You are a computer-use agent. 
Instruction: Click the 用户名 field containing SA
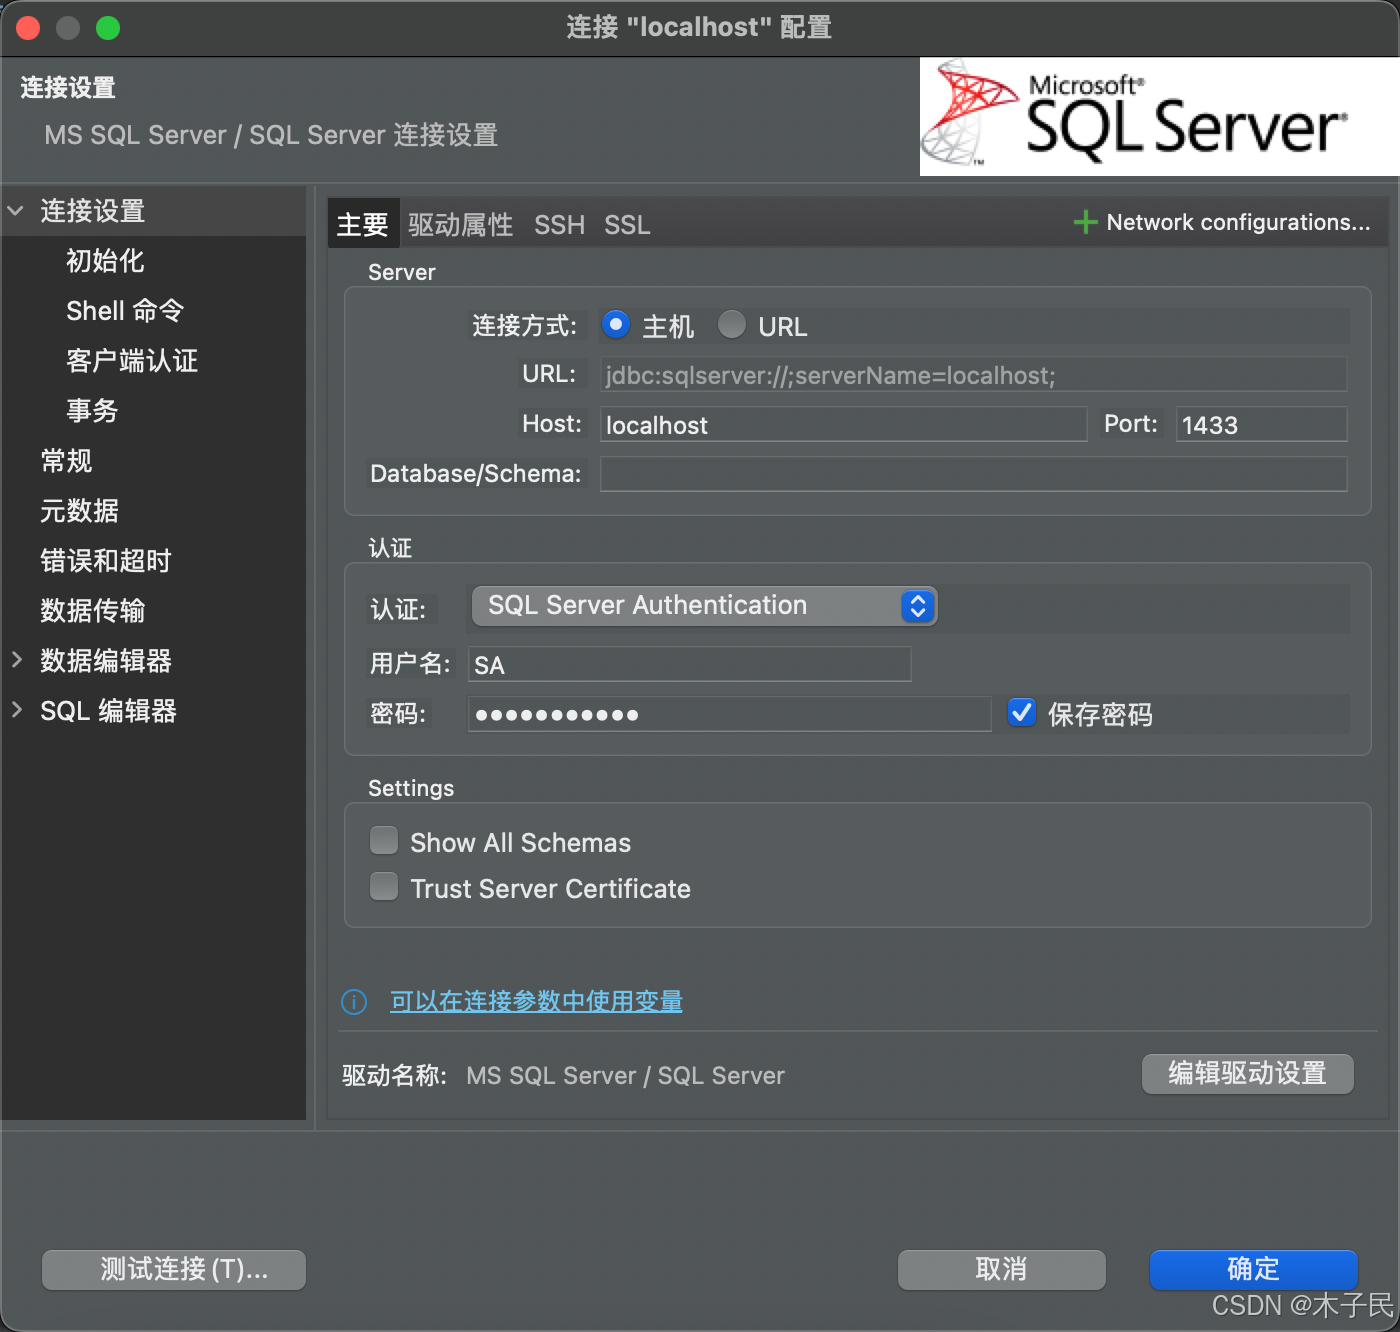click(689, 664)
